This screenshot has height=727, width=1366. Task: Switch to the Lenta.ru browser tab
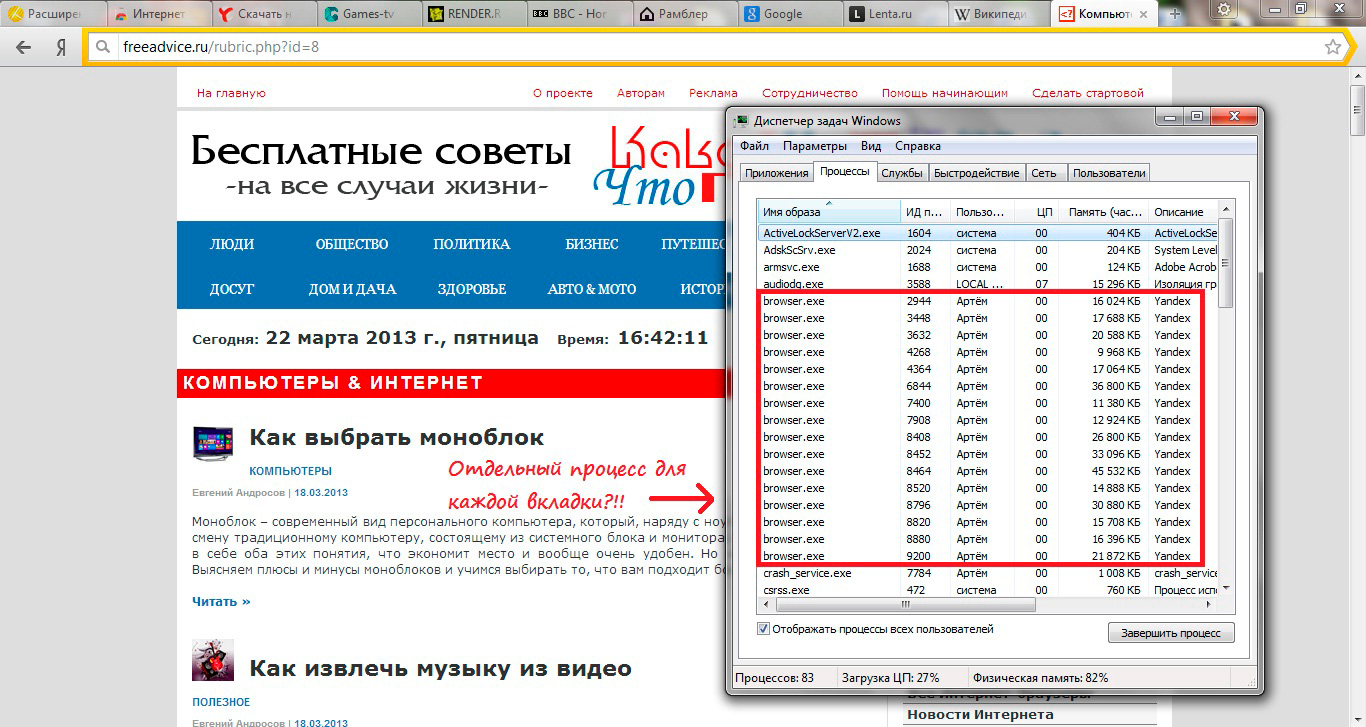(x=893, y=14)
